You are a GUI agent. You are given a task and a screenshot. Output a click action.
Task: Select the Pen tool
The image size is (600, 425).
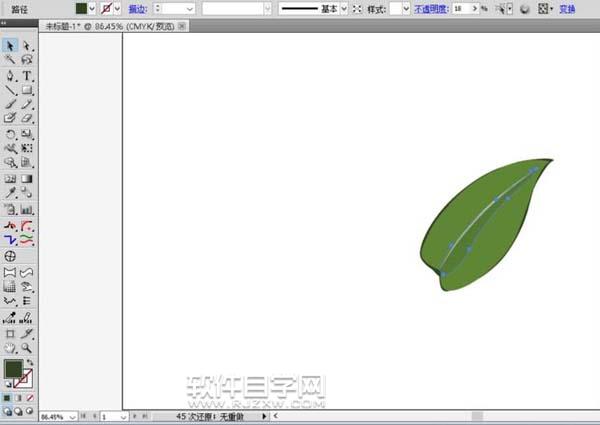(x=10, y=76)
